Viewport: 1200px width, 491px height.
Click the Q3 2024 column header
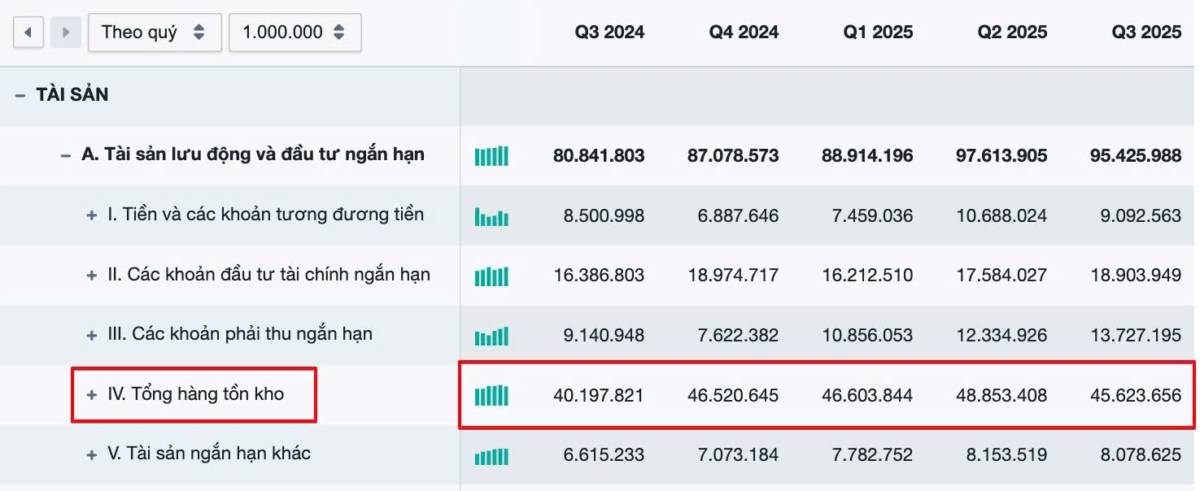(609, 32)
